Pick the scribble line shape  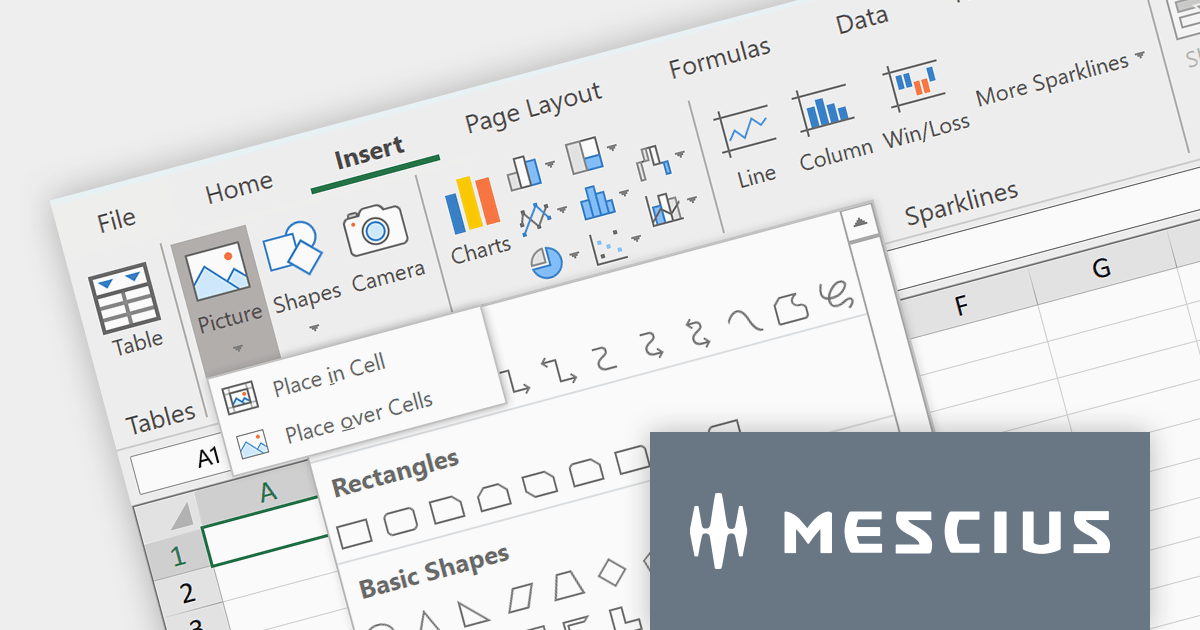click(x=835, y=293)
